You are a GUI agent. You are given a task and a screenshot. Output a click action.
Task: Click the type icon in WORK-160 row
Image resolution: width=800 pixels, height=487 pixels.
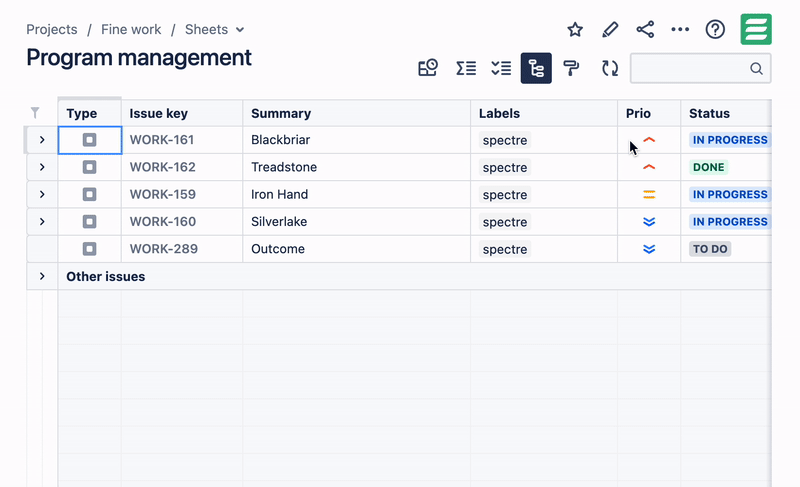[89, 222]
